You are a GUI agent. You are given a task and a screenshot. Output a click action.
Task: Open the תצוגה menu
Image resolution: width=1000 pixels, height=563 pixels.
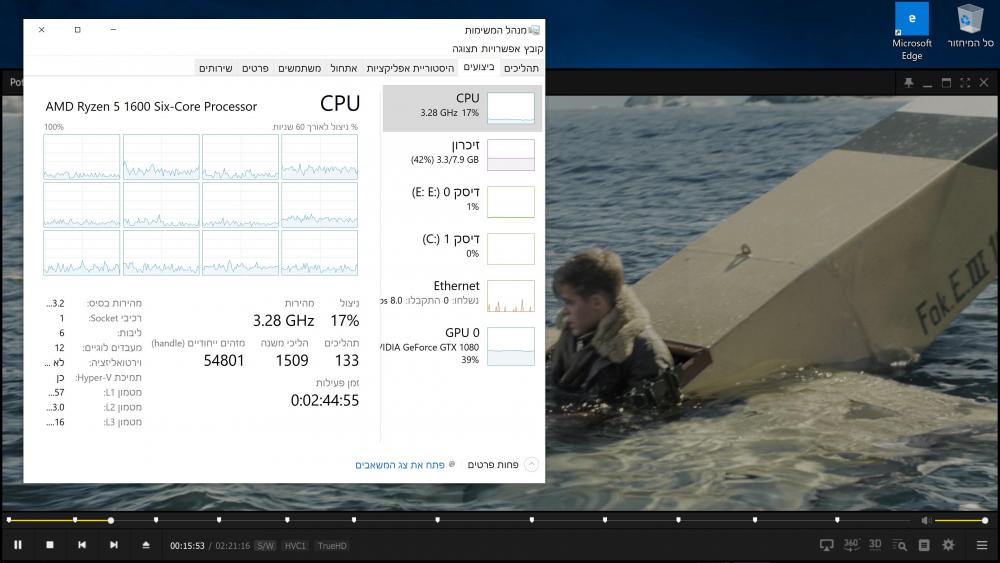tap(465, 48)
